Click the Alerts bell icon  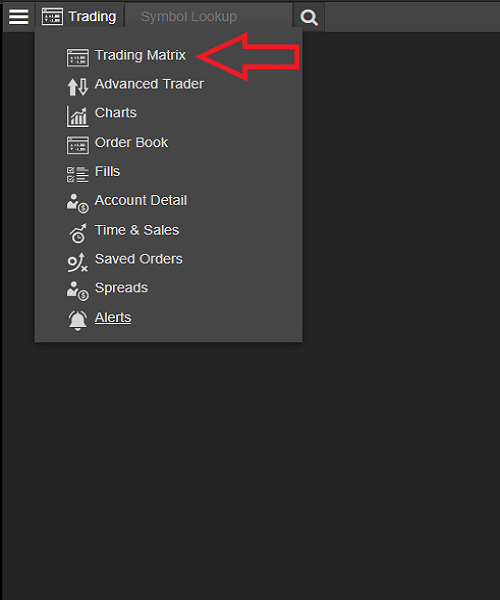pyautogui.click(x=78, y=320)
